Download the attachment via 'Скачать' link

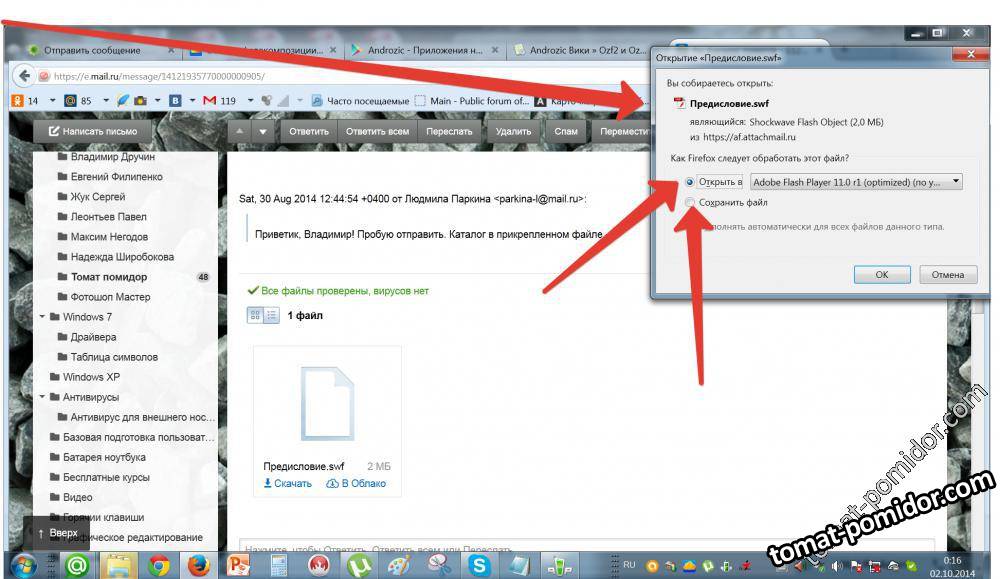[287, 484]
